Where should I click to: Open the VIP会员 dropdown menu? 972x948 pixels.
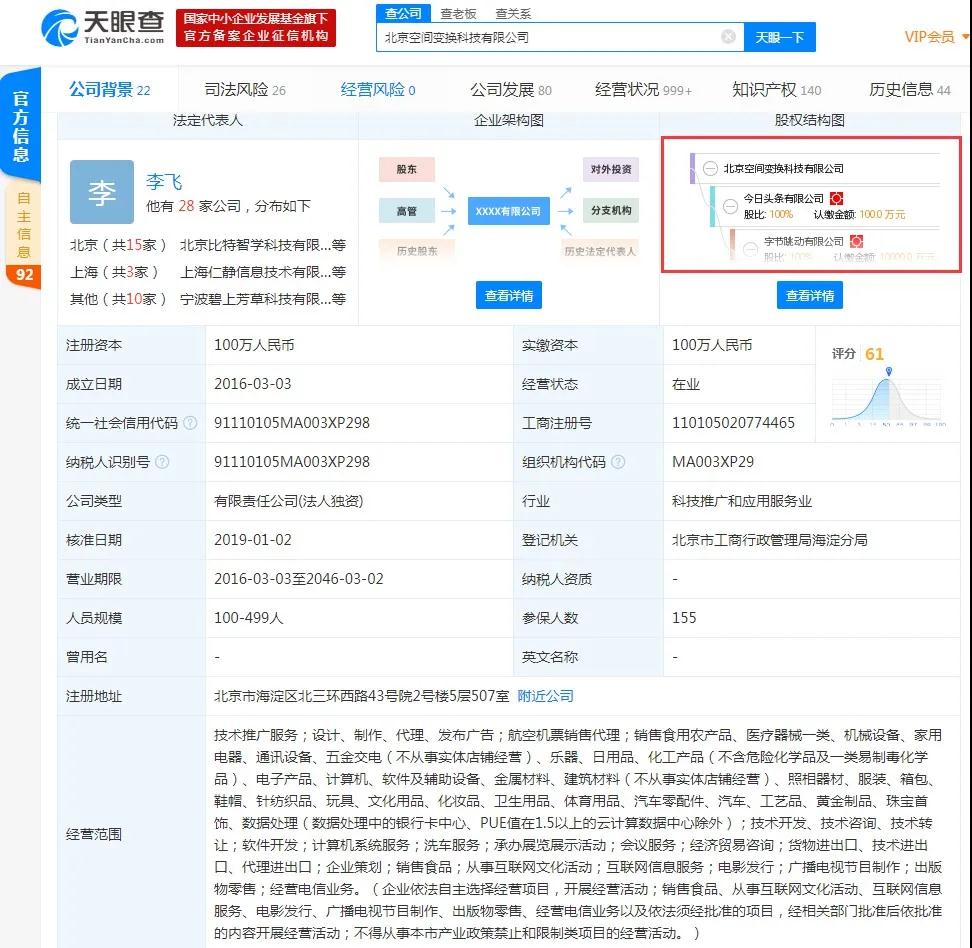935,37
